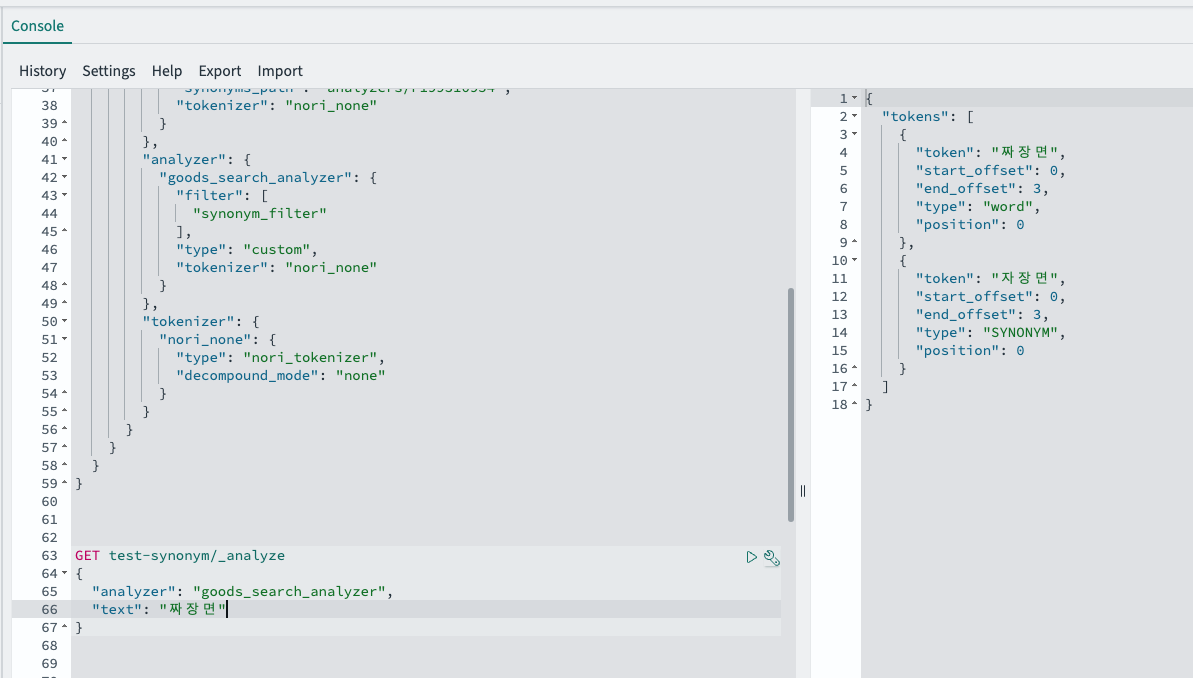Click empty editor line 61
The width and height of the screenshot is (1193, 678).
(426, 520)
